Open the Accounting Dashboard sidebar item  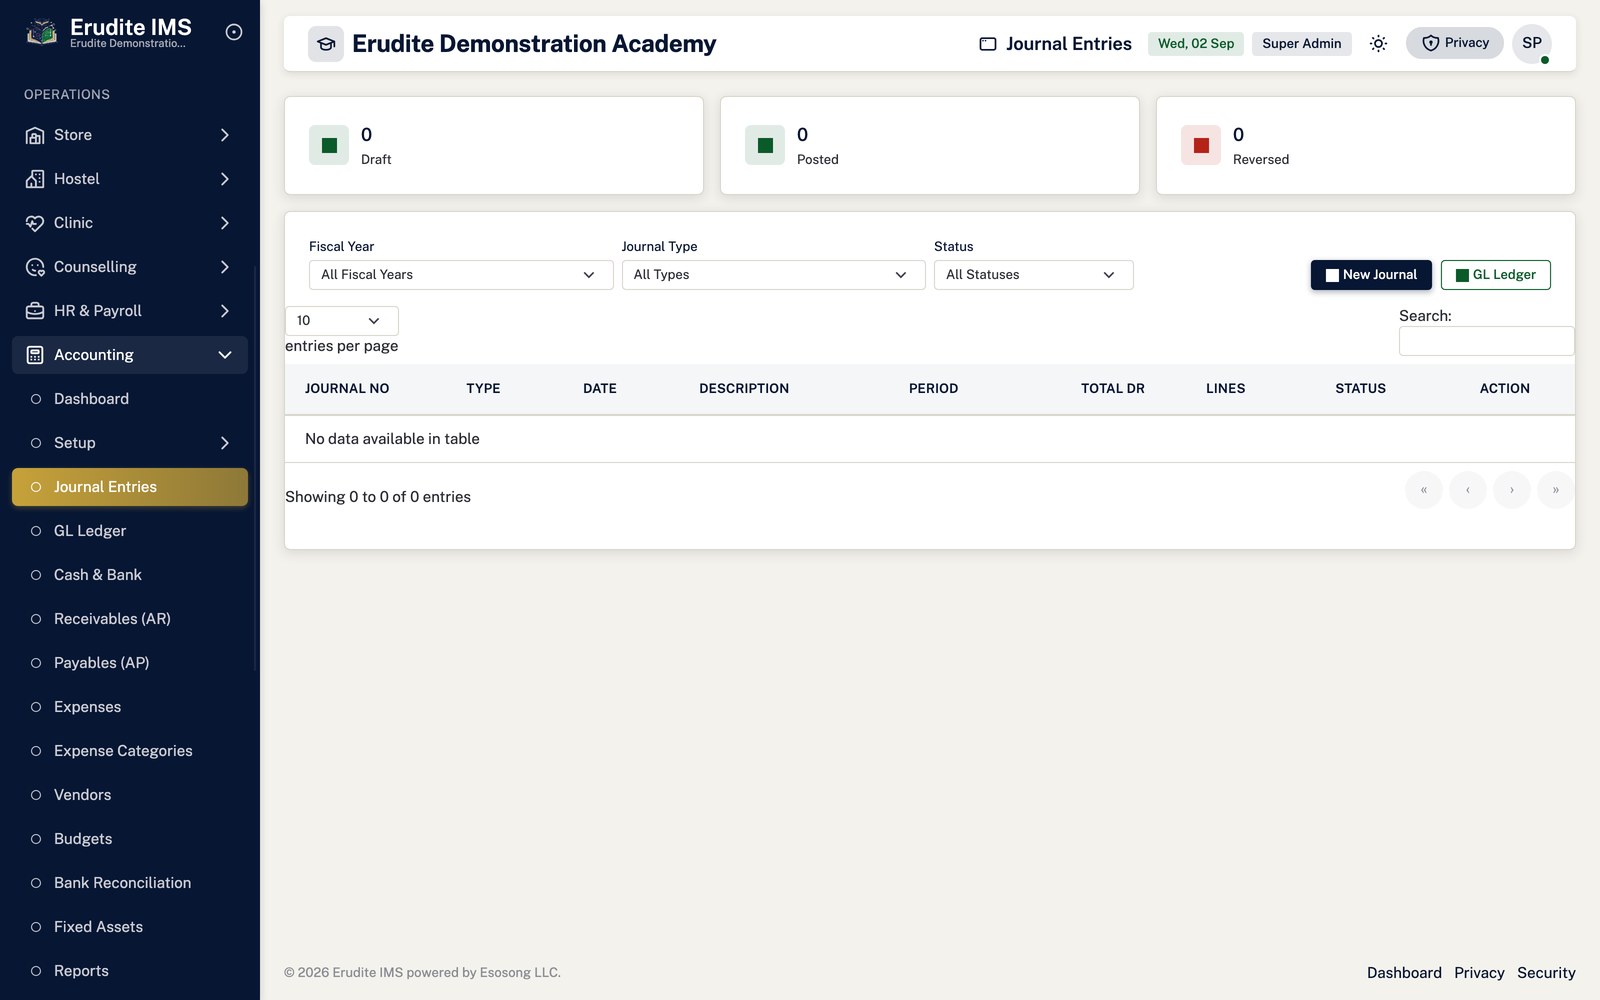click(x=130, y=399)
